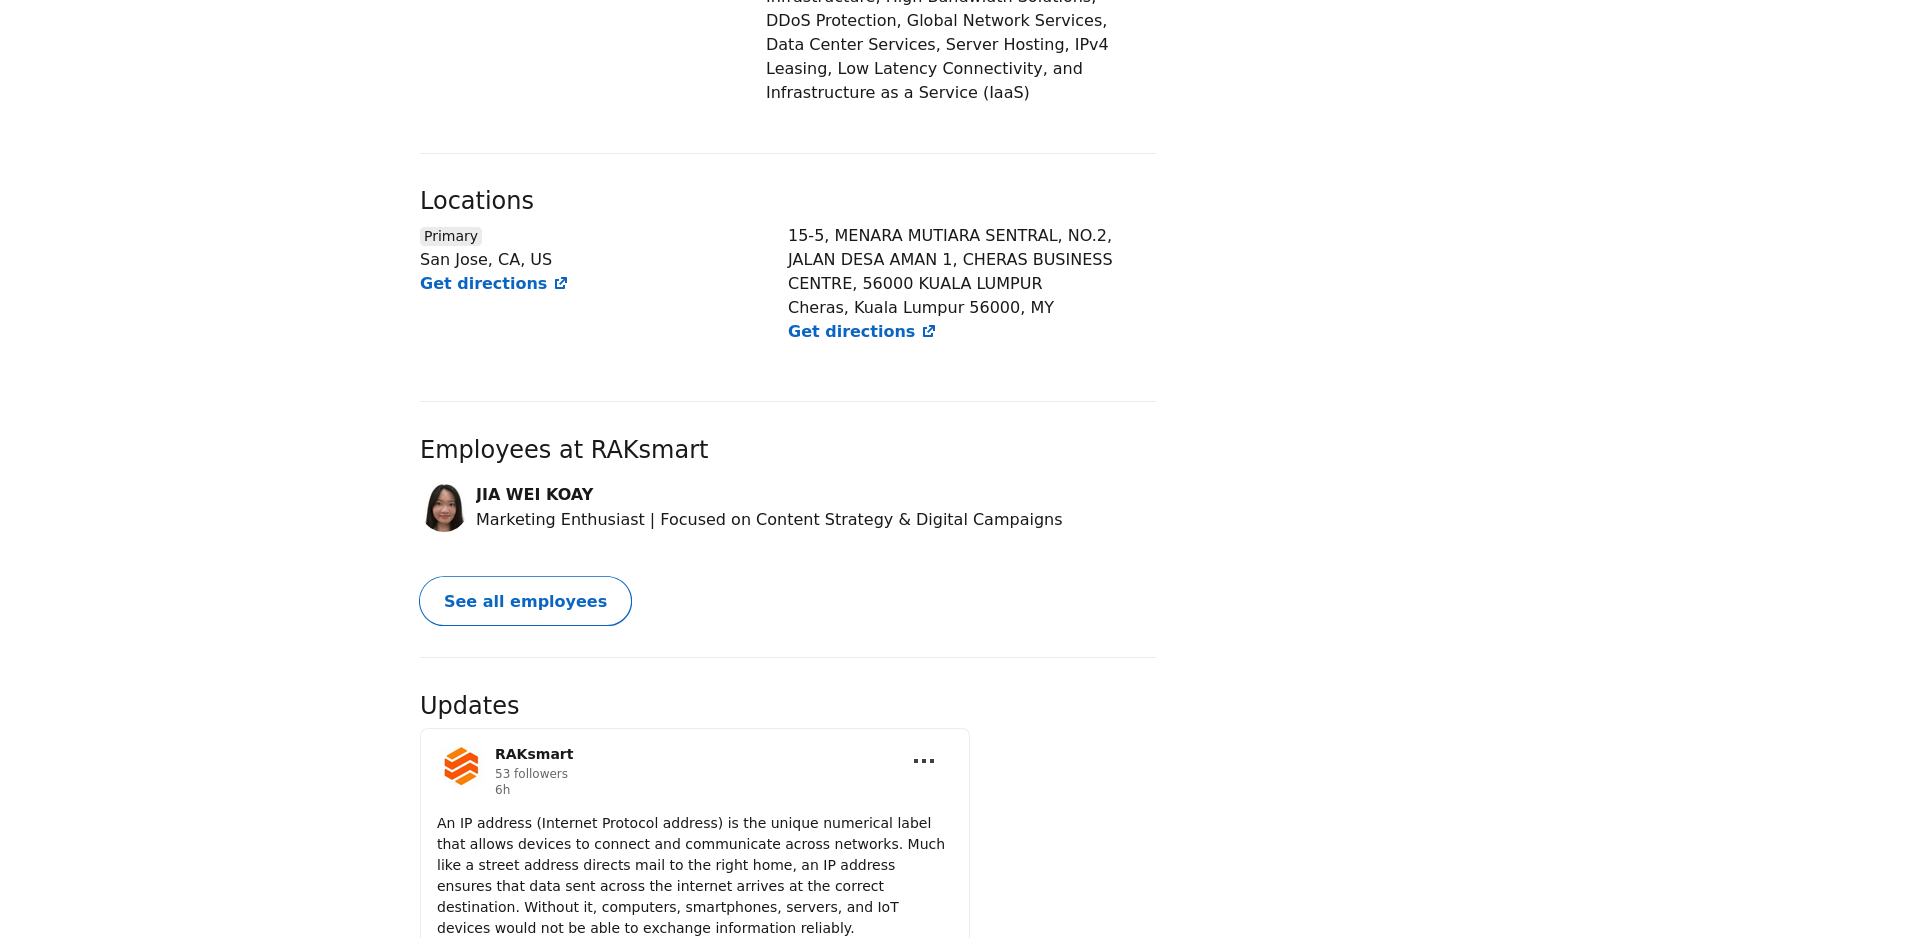Get directions to the Cheras, Kuala Lumpur office
This screenshot has width=1920, height=938.
tap(862, 332)
